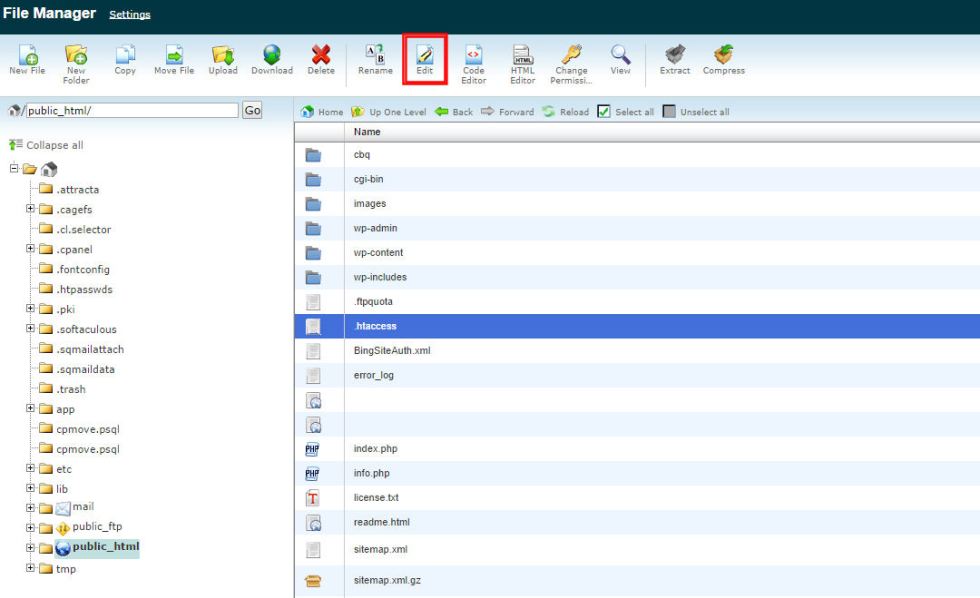Click Collapse all in folder tree
Screen dimensions: 980x598
(46, 145)
